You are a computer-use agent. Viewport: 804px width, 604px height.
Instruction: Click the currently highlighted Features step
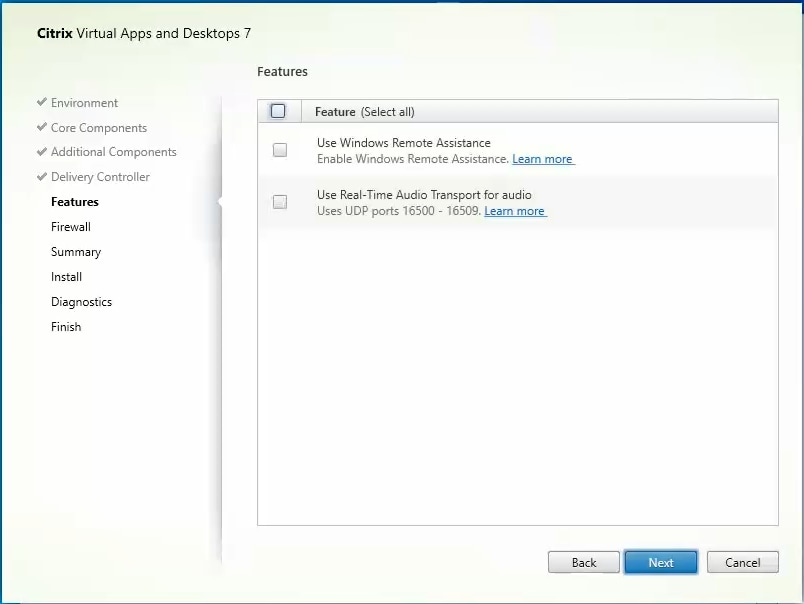72,202
